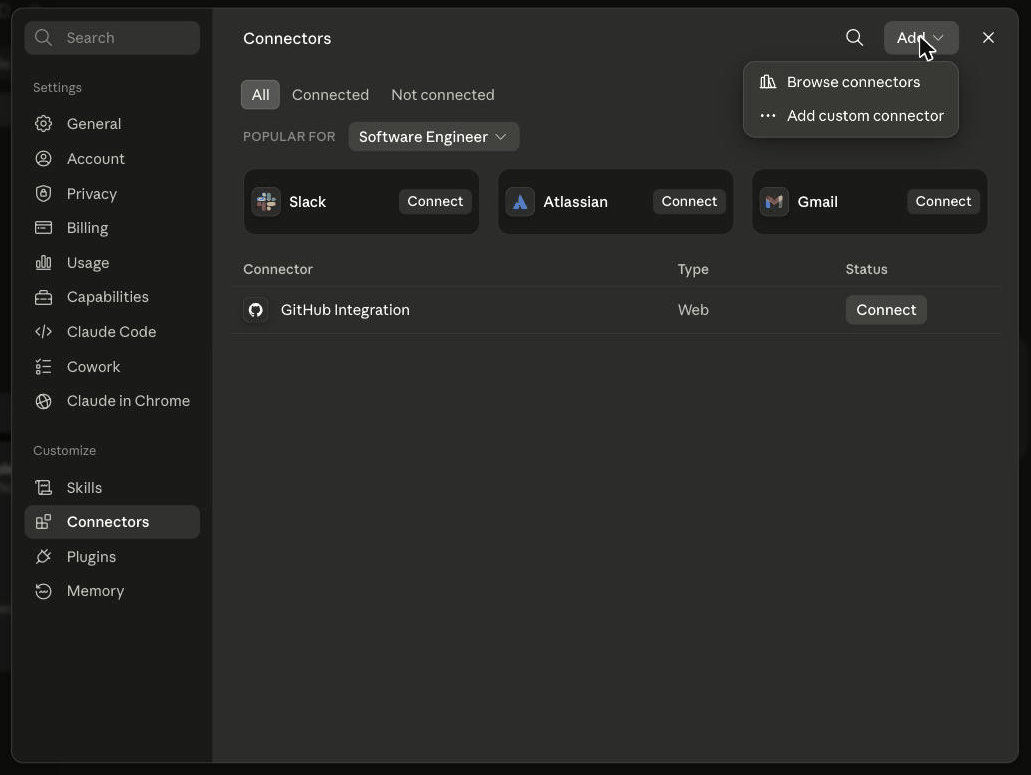Viewport: 1031px width, 775px height.
Task: Click the Browse connectors library icon
Action: 767,82
